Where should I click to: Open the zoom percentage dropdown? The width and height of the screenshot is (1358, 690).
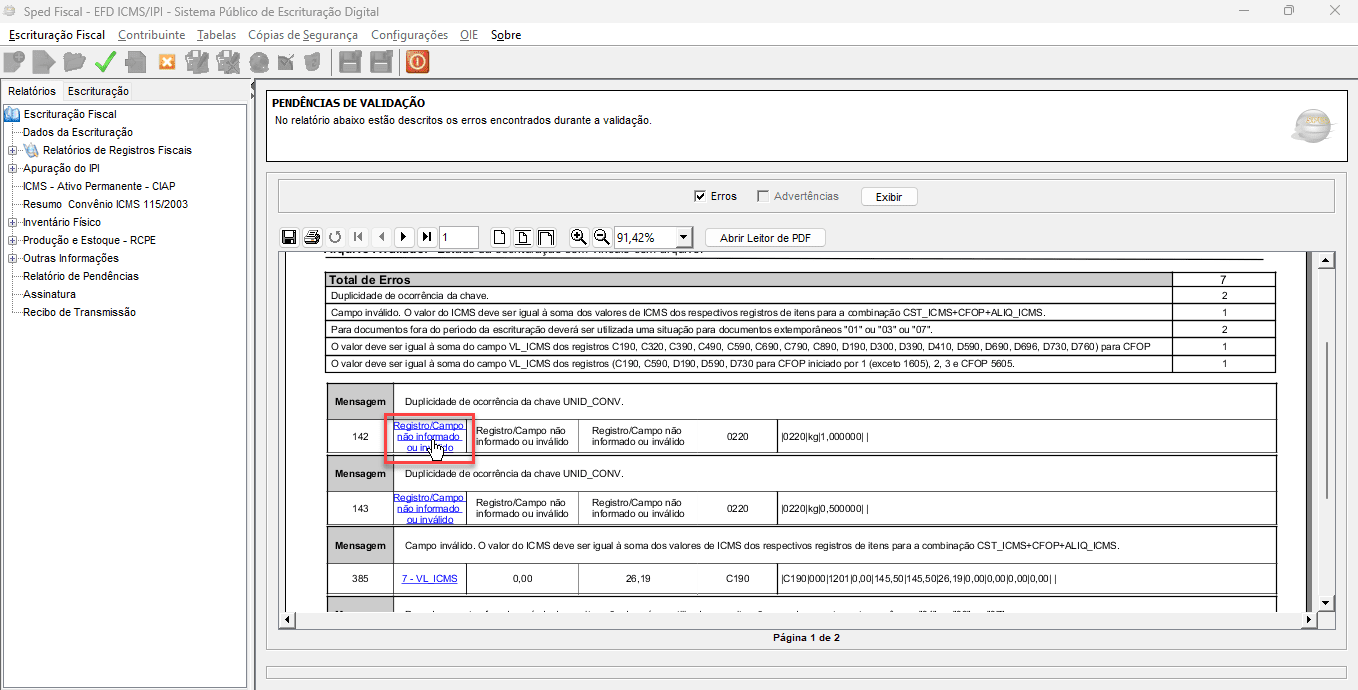click(x=684, y=237)
